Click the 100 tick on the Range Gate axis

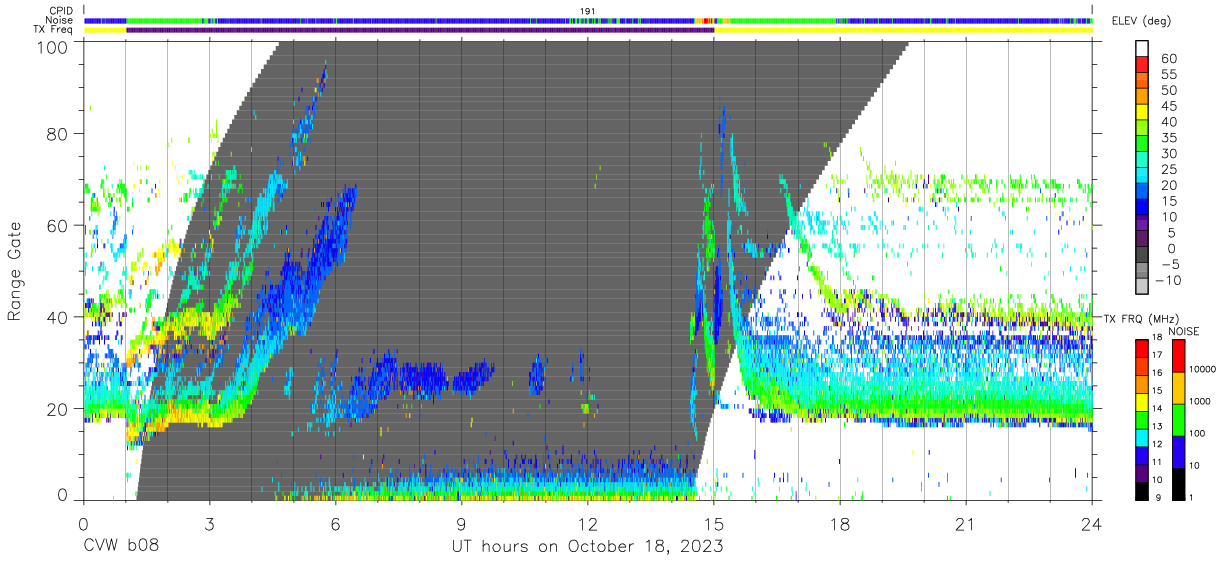pos(52,47)
